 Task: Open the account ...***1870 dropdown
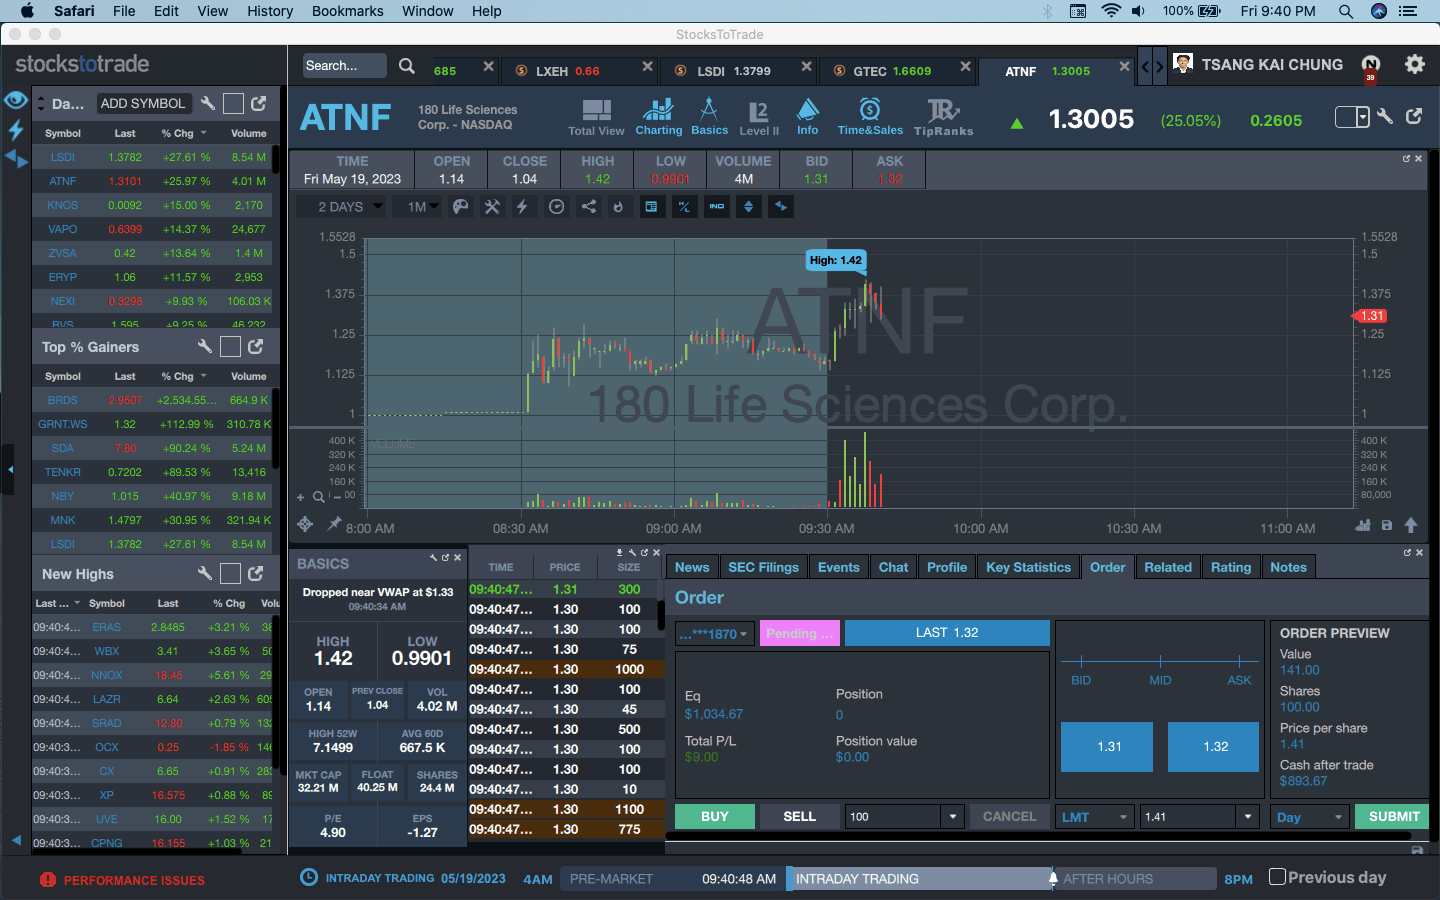714,634
